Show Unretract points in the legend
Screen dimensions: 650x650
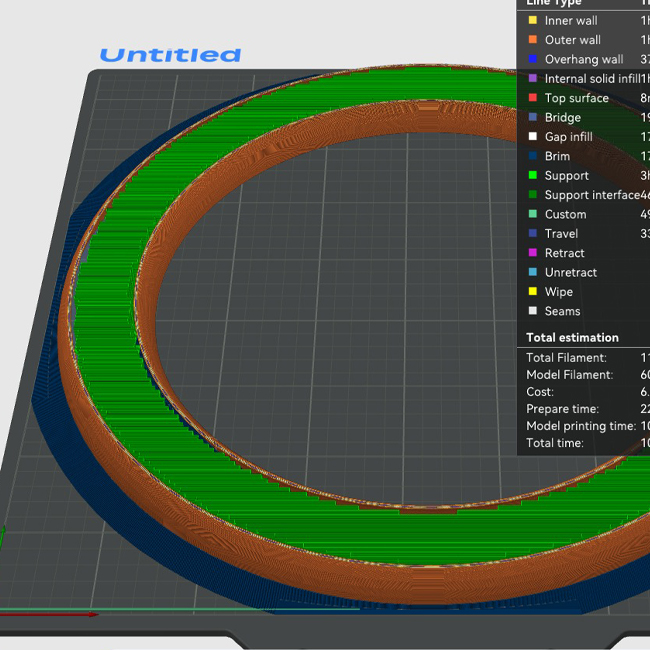tap(571, 273)
